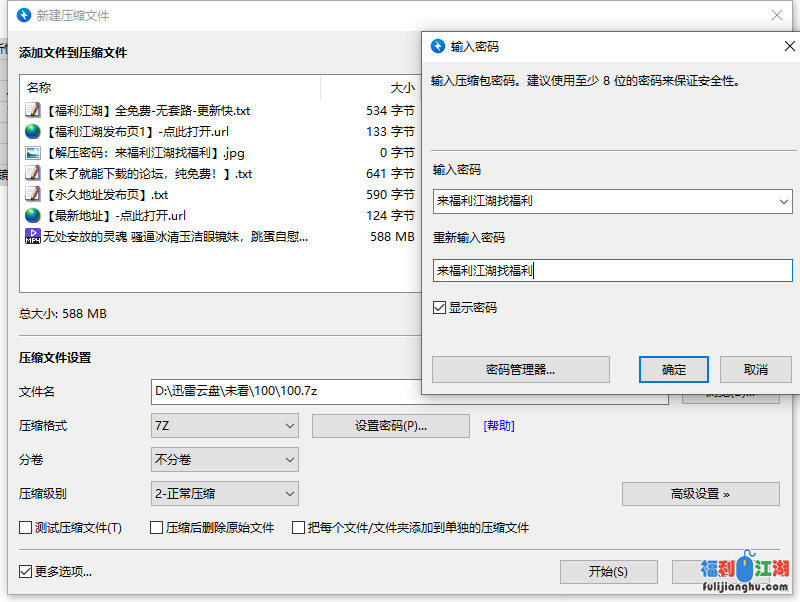Click the text file icon of 全免费-无套路-更新快.txt
800x602 pixels.
(33, 110)
